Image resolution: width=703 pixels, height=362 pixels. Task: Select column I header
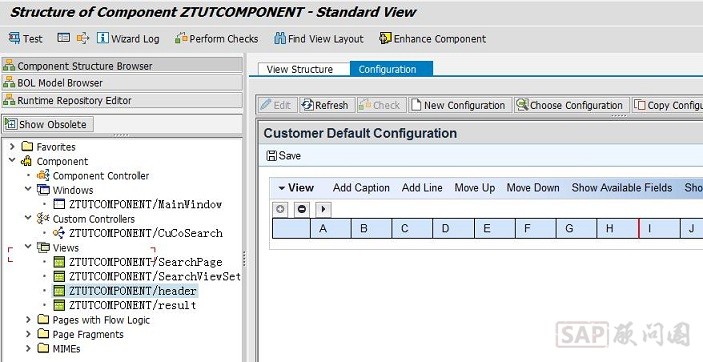pyautogui.click(x=659, y=228)
